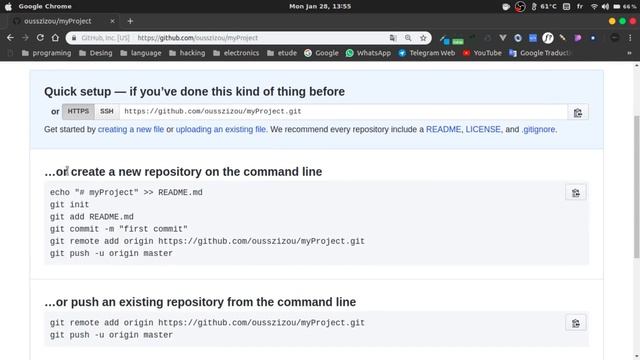Screen dimensions: 640x360
Task: Click the zoom magnifier icon in address bar
Action: pyautogui.click(x=408, y=38)
